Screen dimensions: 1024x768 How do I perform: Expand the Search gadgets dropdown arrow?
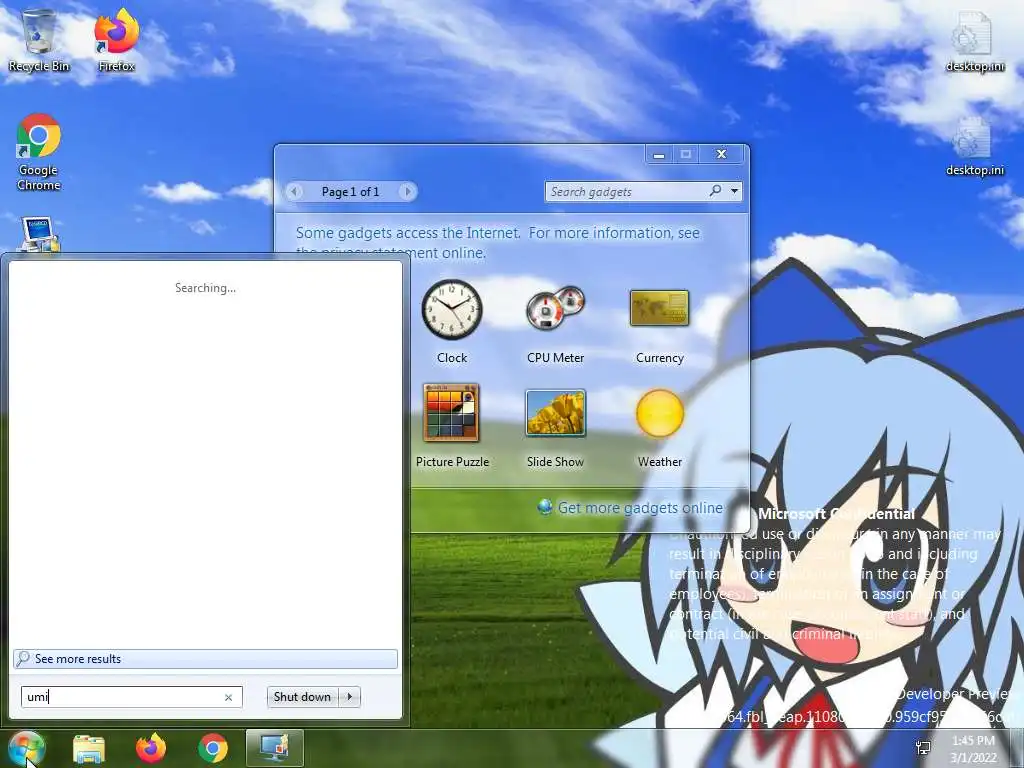point(735,191)
